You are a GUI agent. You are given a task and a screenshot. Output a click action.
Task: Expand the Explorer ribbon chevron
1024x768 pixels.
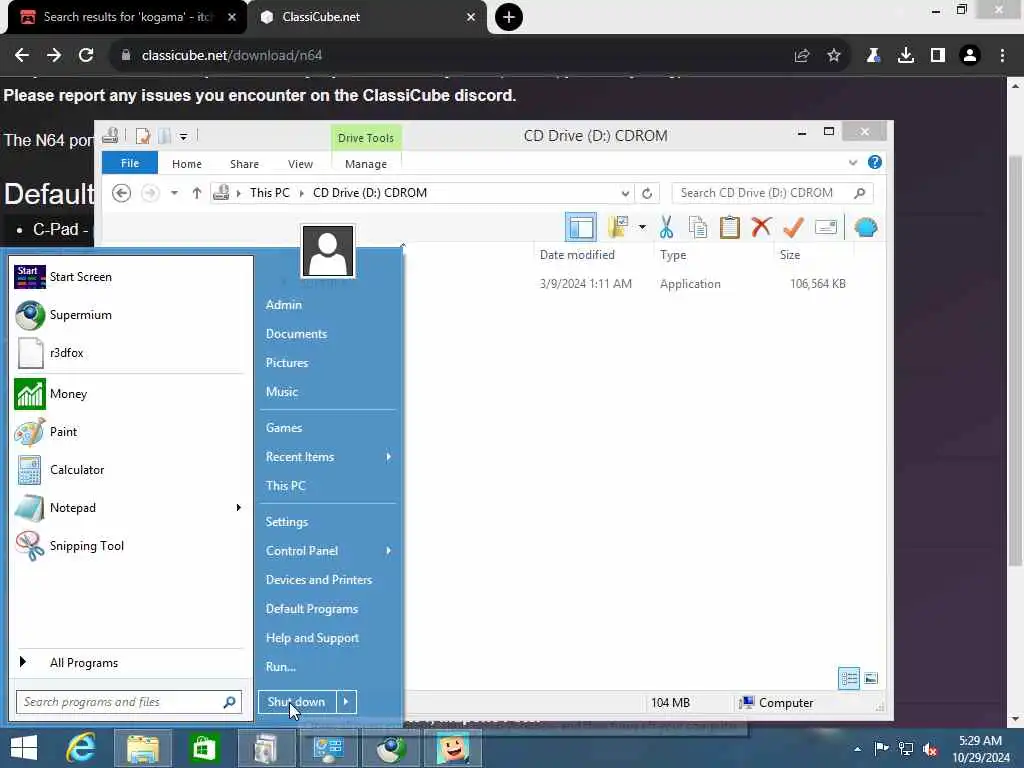point(853,163)
